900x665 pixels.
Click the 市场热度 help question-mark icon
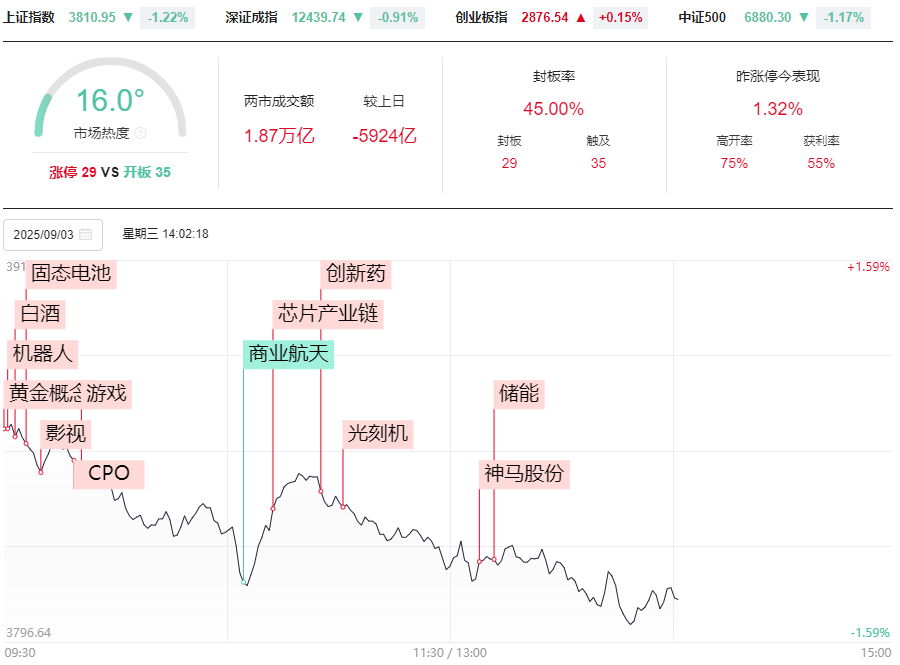tap(141, 133)
